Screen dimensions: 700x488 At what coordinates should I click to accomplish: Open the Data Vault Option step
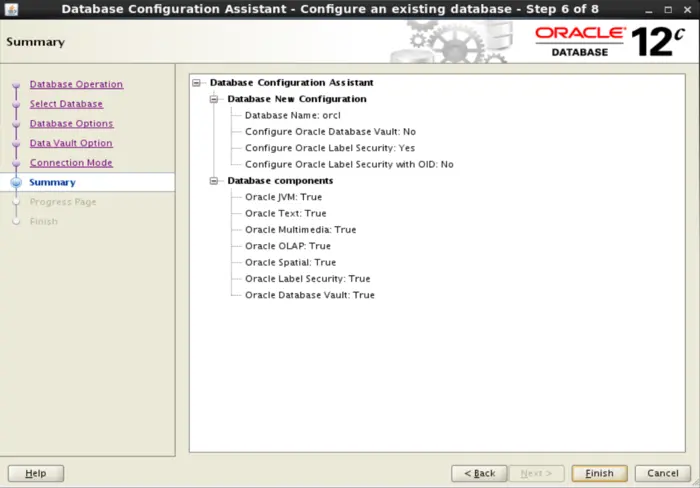pos(71,143)
